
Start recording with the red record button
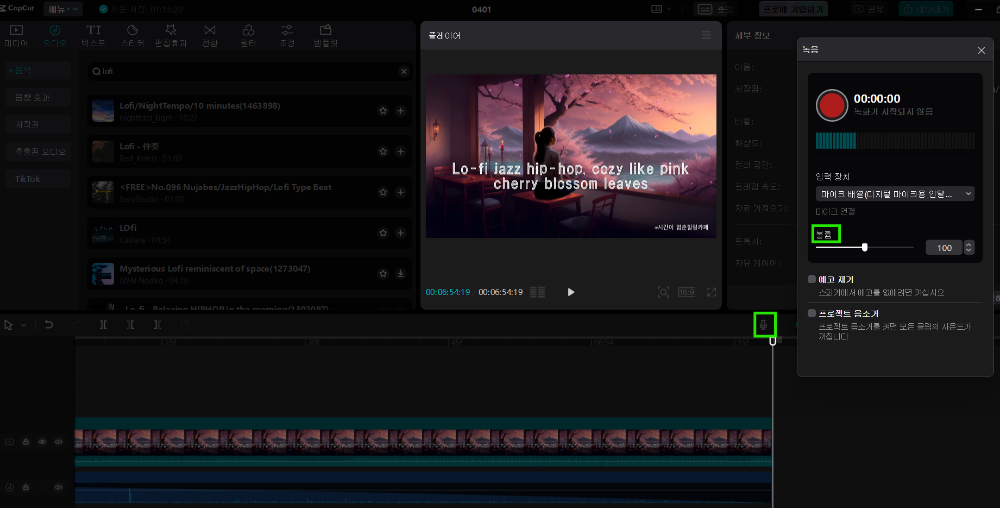pos(832,105)
